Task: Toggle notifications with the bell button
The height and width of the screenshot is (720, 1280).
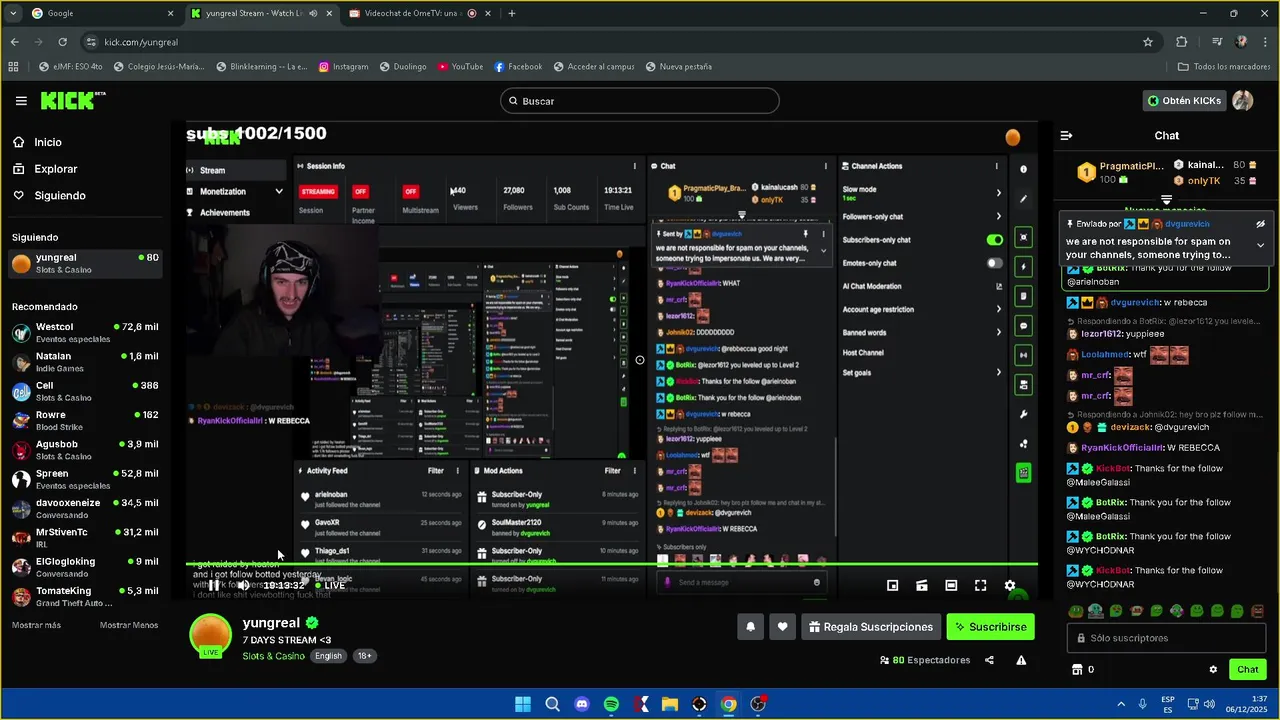Action: 751,627
